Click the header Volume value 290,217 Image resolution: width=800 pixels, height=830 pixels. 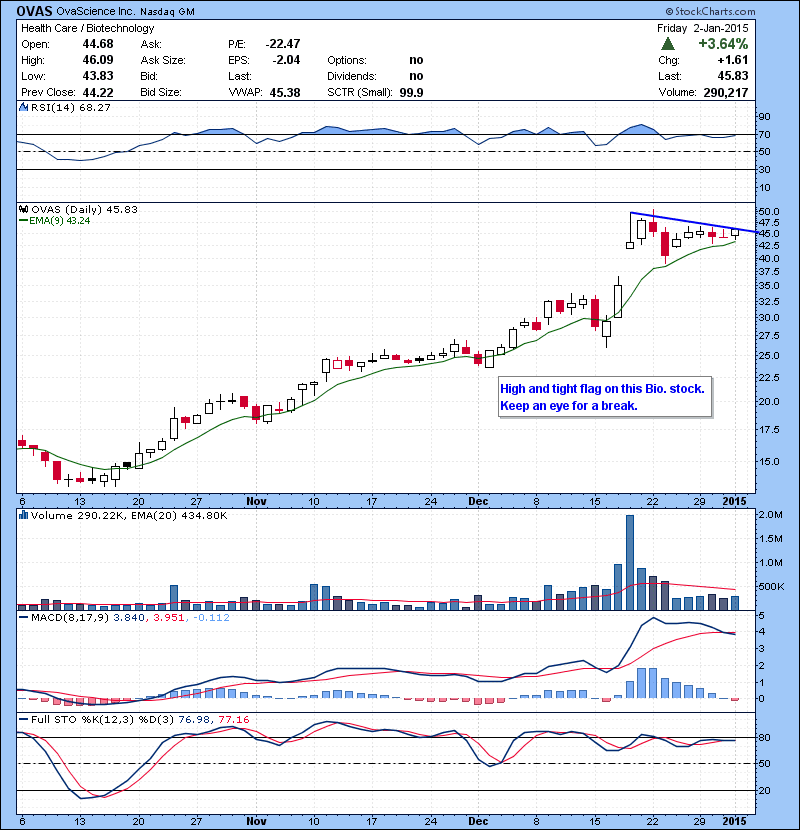726,92
